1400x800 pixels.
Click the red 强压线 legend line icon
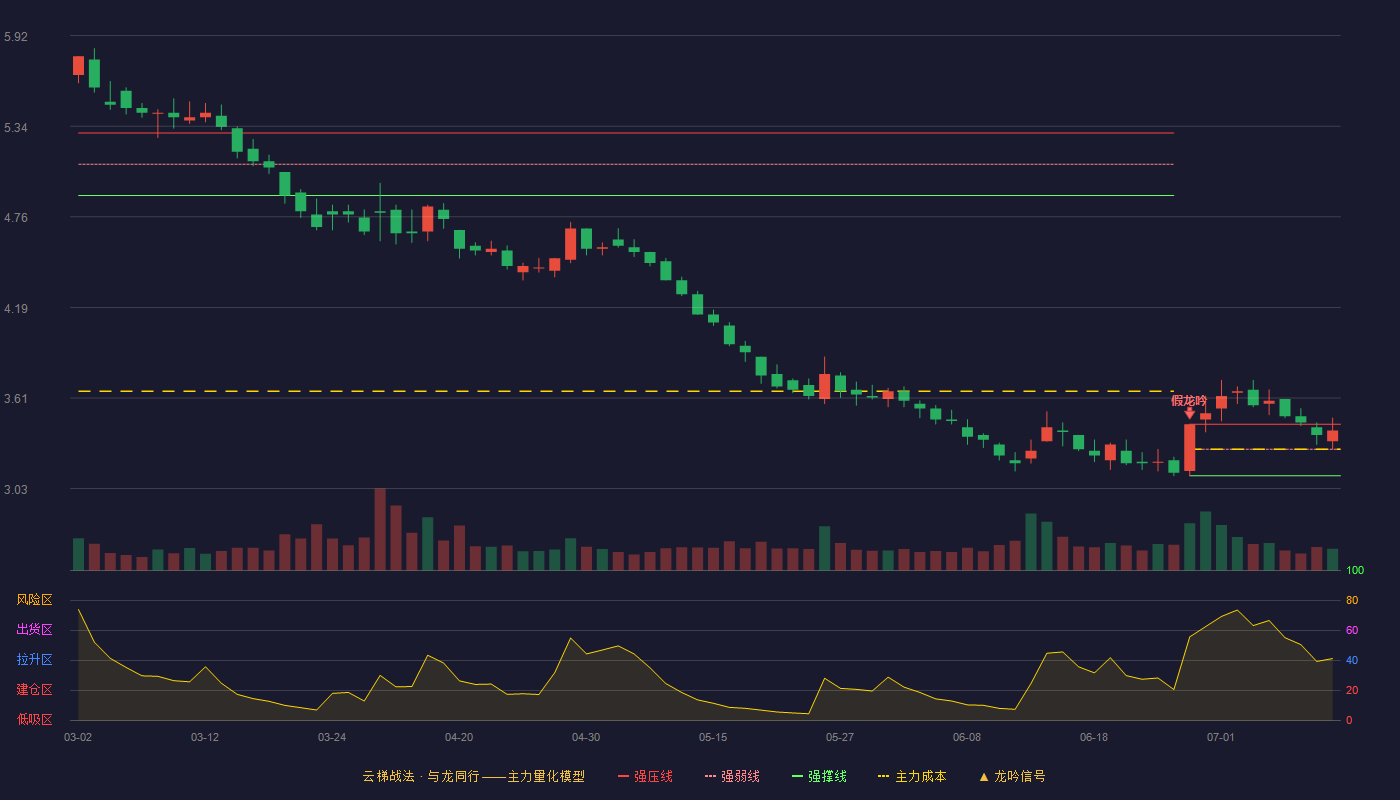pyautogui.click(x=623, y=776)
